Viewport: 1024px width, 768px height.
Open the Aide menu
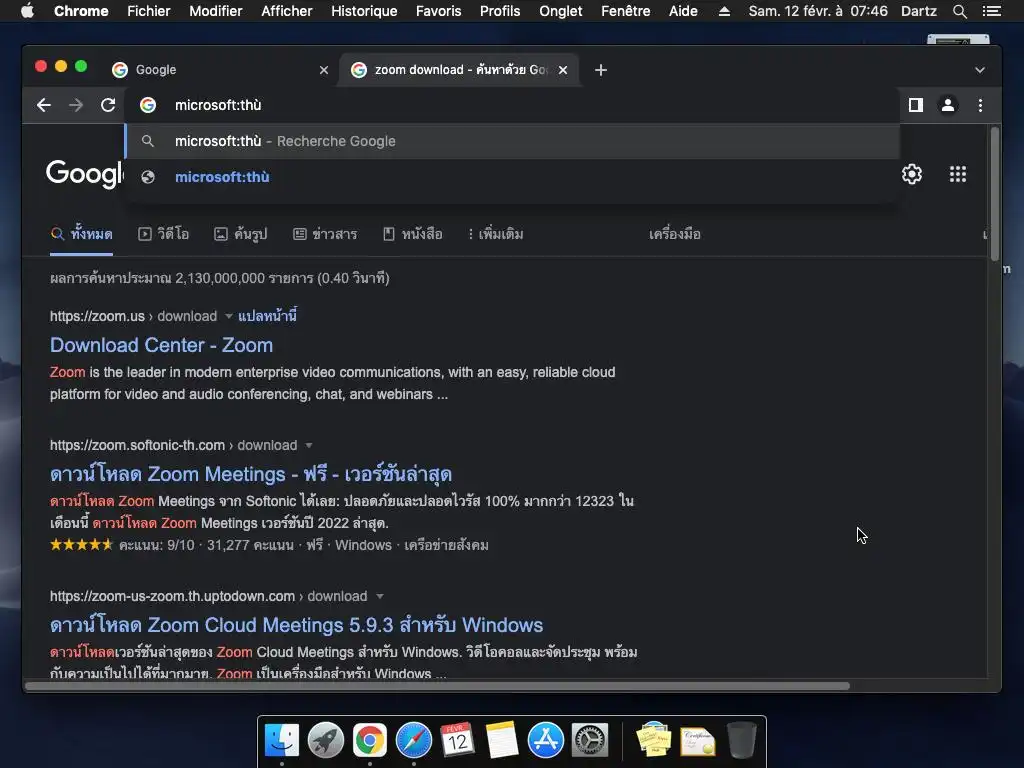tap(683, 11)
